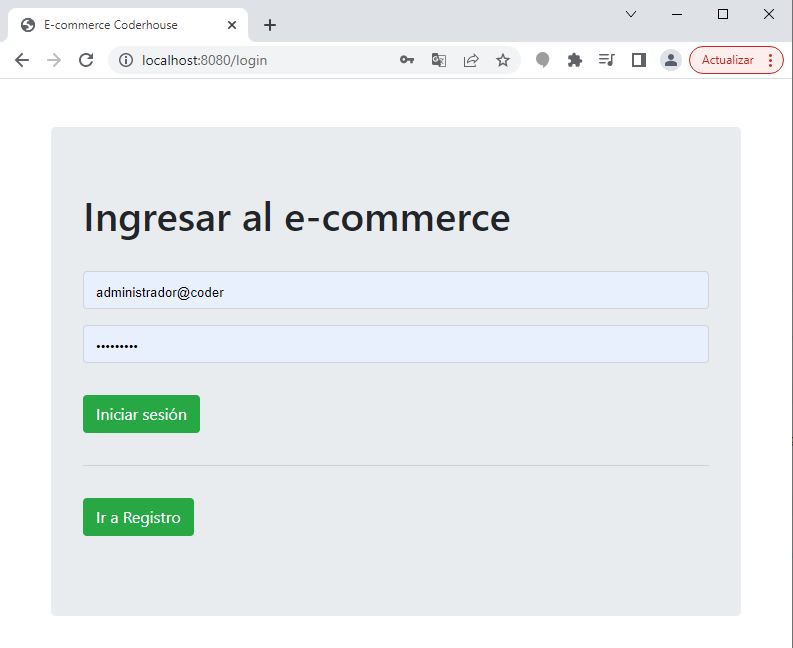Open Chrome three-dot menu

tap(770, 60)
